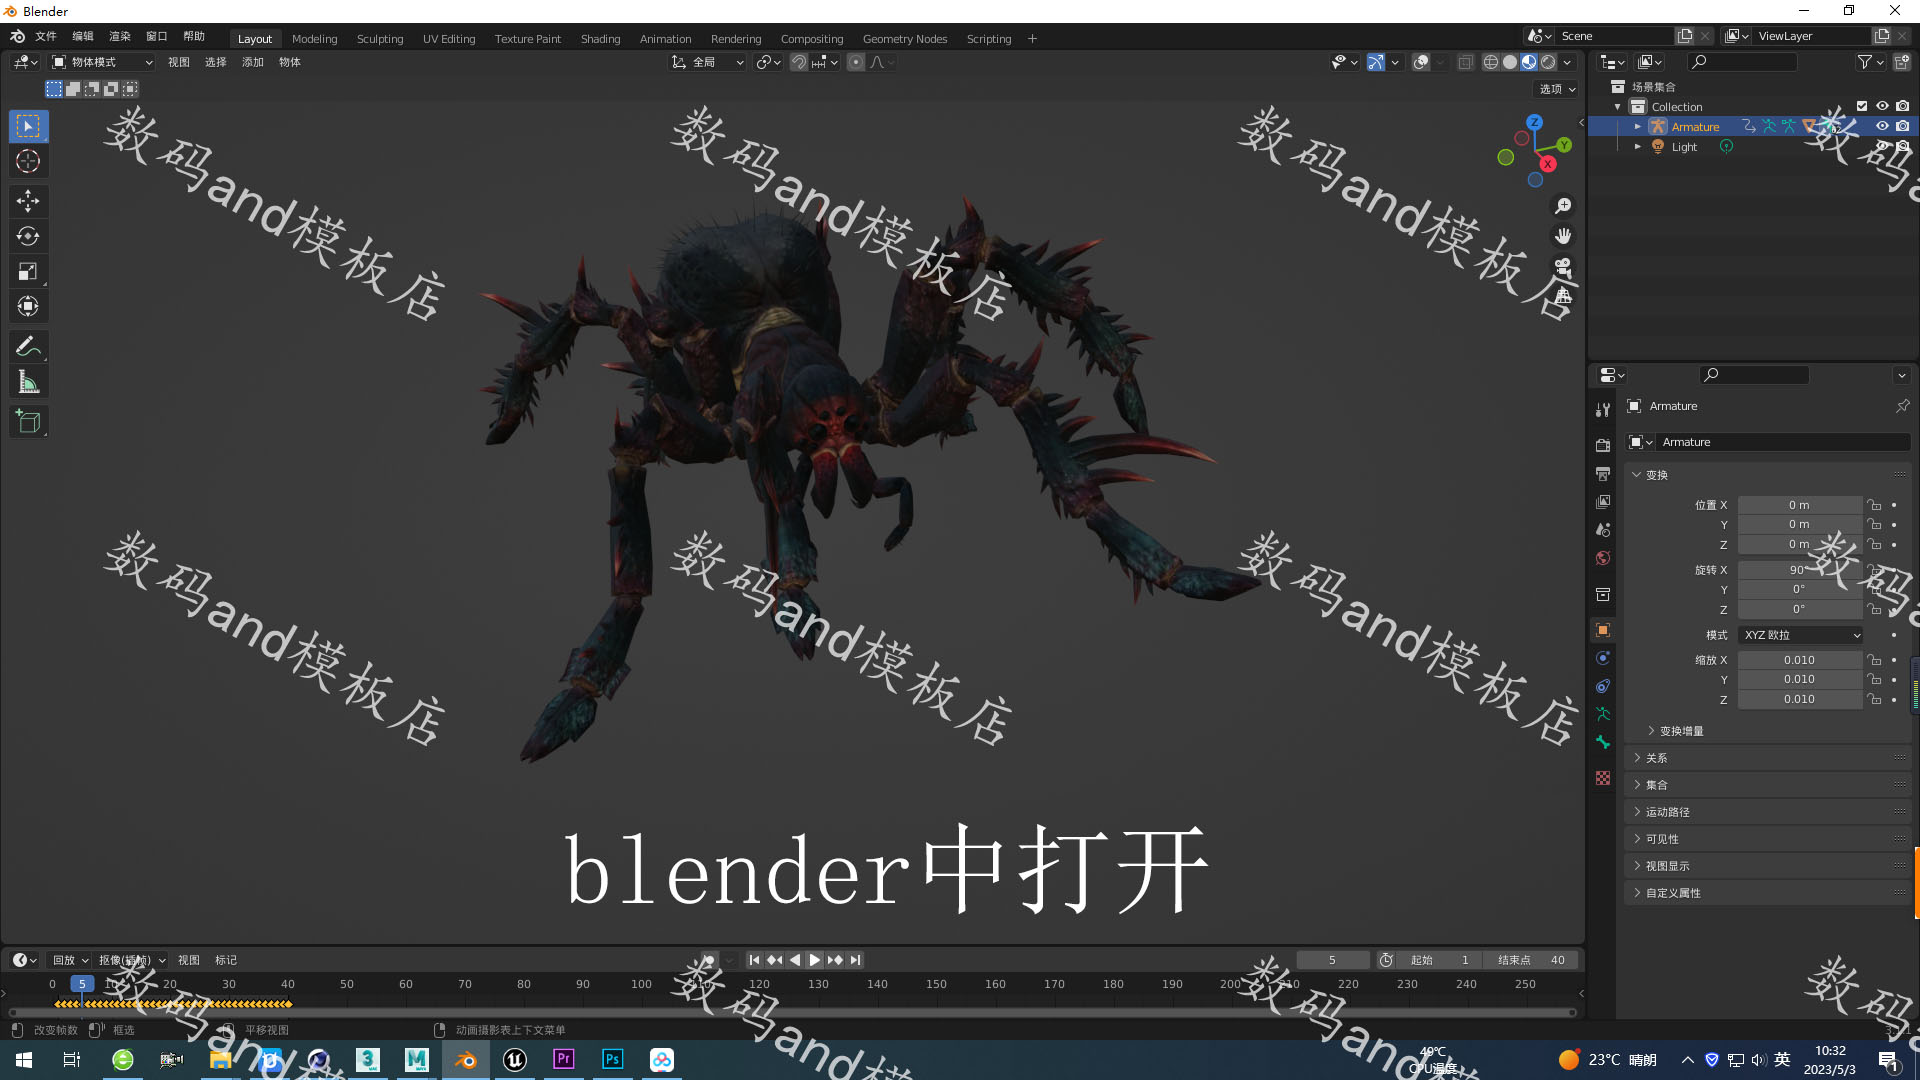Select the Measure tool
Screen dimensions: 1920x1080
(28, 382)
